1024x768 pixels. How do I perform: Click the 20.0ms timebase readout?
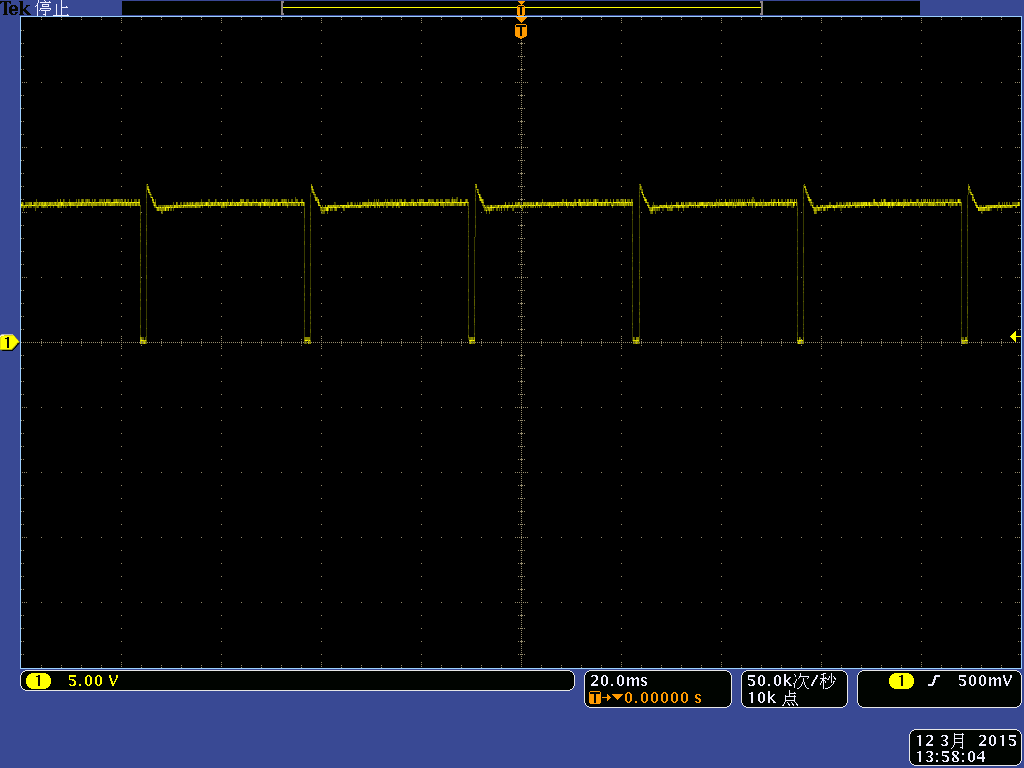pos(618,680)
